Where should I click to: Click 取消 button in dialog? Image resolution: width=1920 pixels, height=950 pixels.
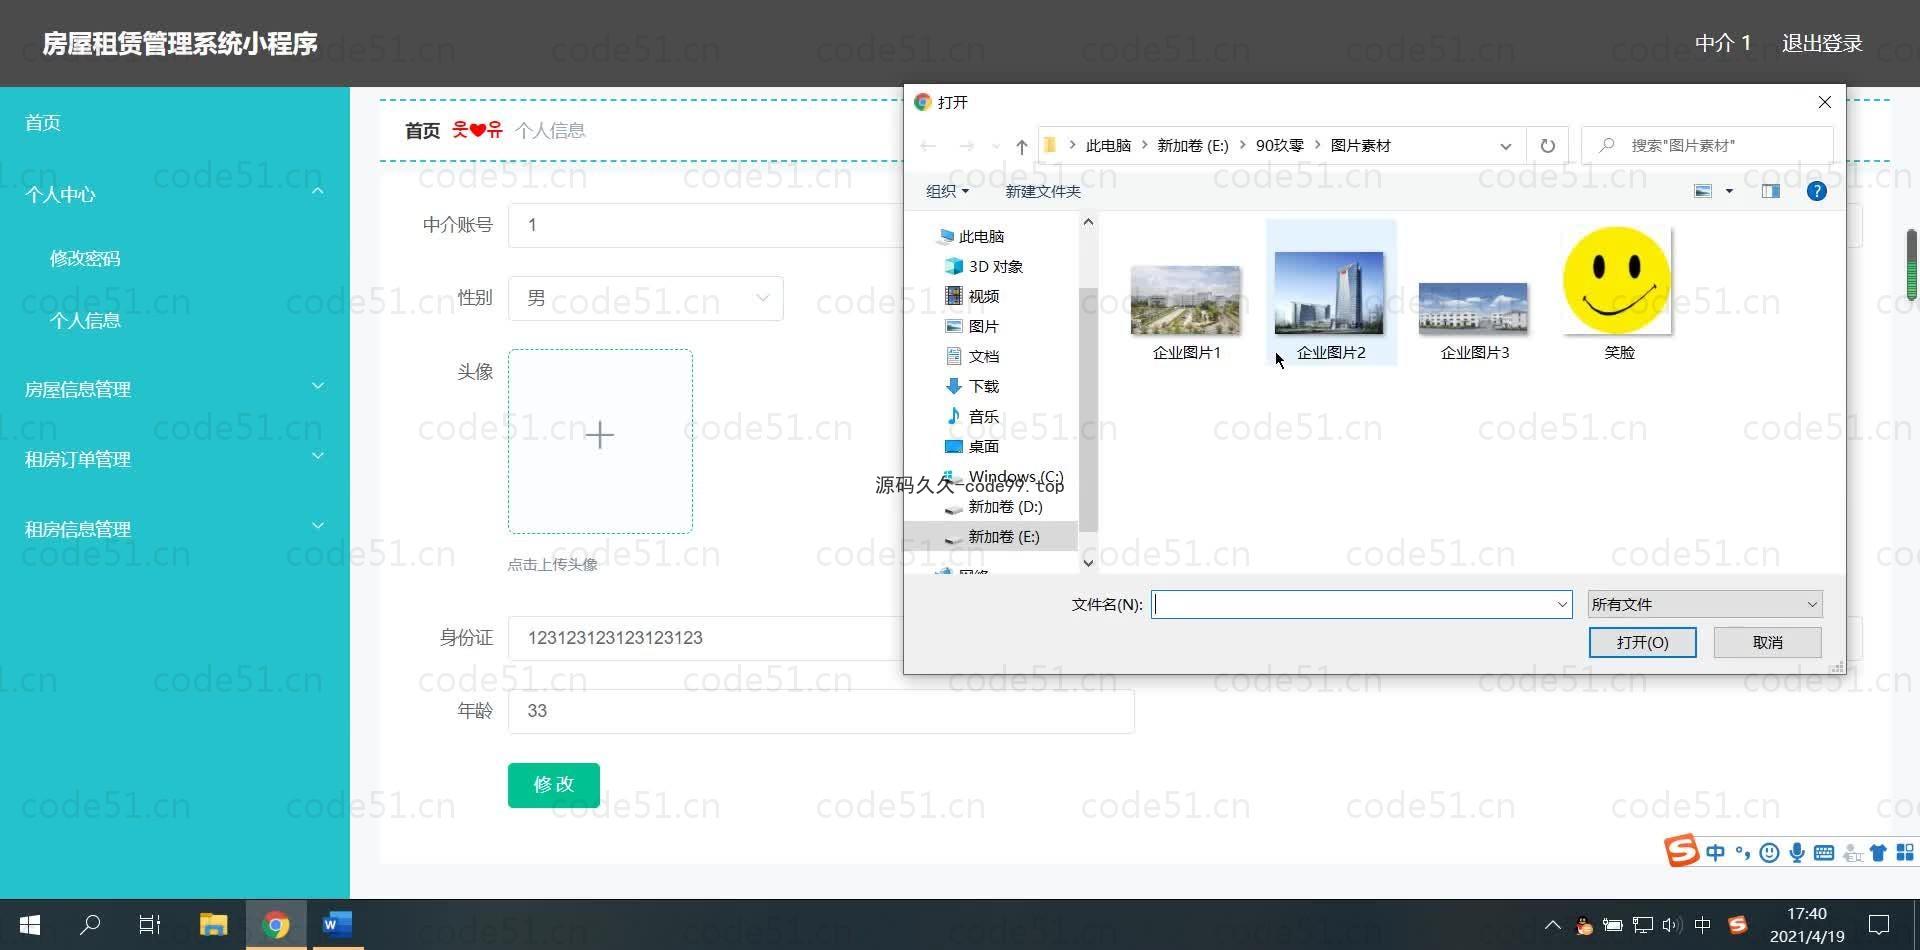(1767, 642)
